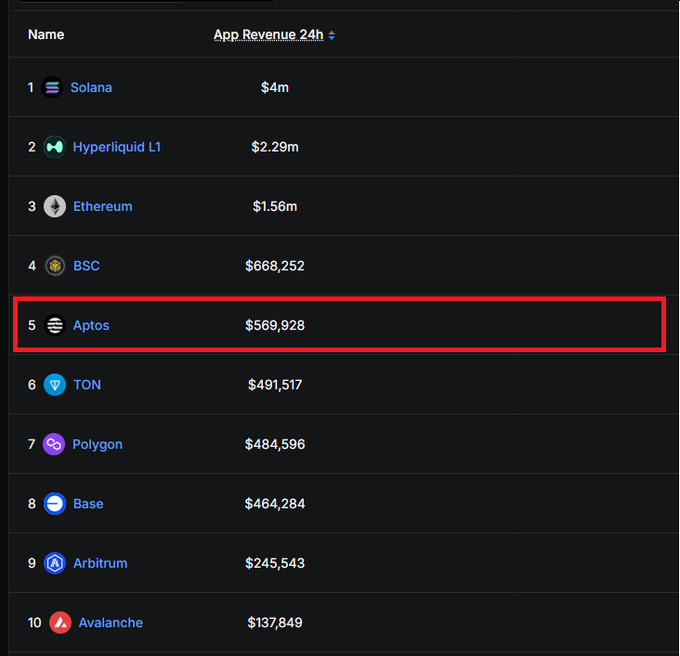The image size is (680, 656).
Task: Open the Avalanche chain link
Action: [110, 623]
